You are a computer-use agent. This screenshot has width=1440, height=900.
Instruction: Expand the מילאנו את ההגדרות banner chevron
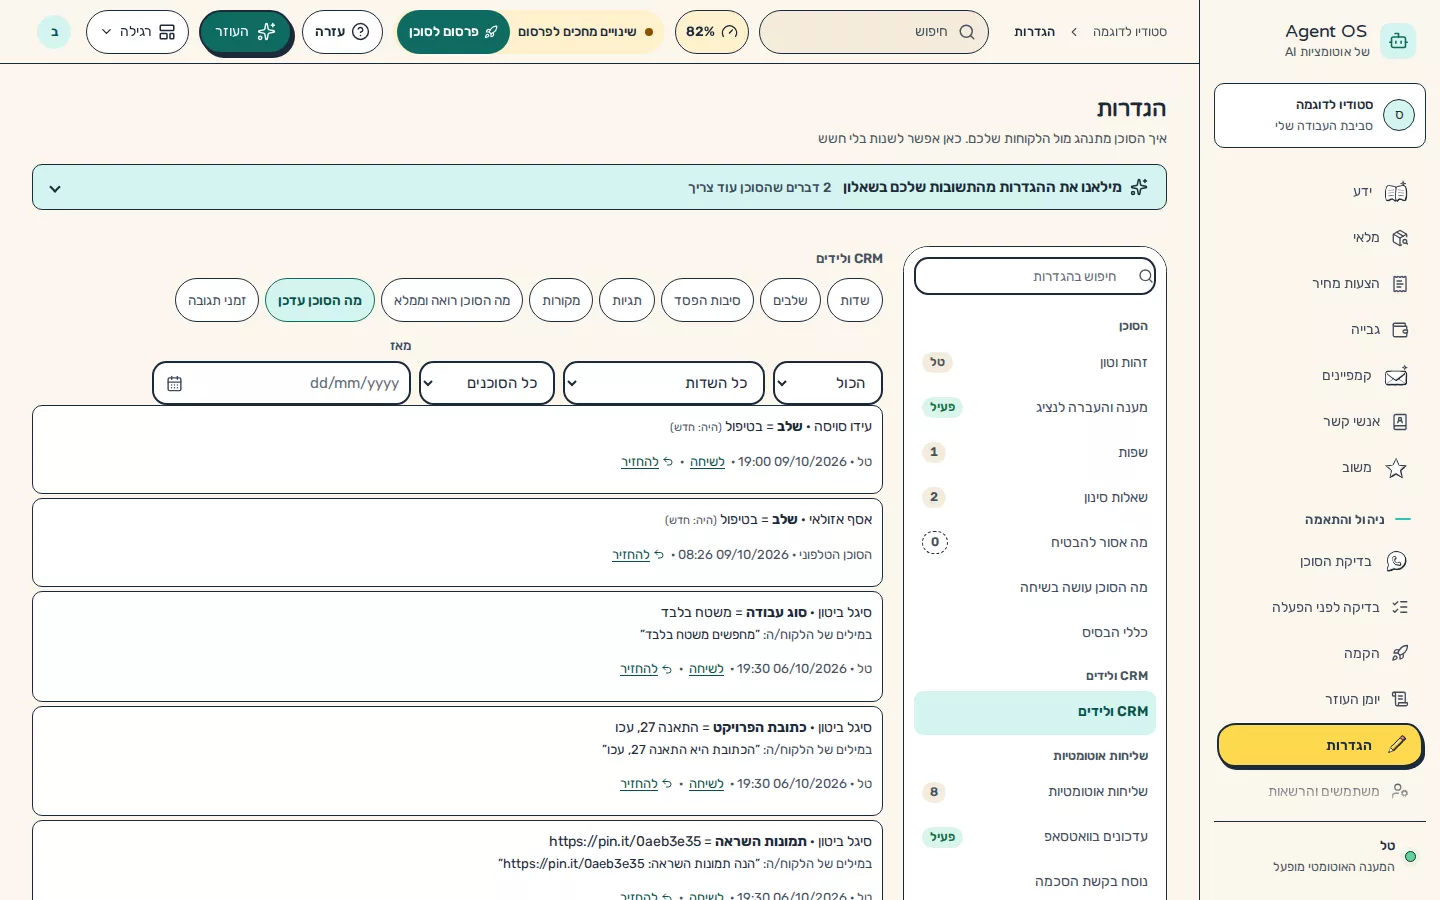[55, 188]
